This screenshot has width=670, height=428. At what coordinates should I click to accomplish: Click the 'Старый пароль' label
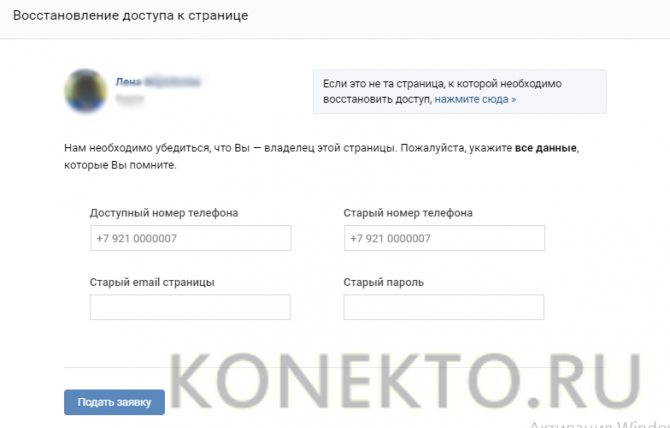[x=384, y=282]
